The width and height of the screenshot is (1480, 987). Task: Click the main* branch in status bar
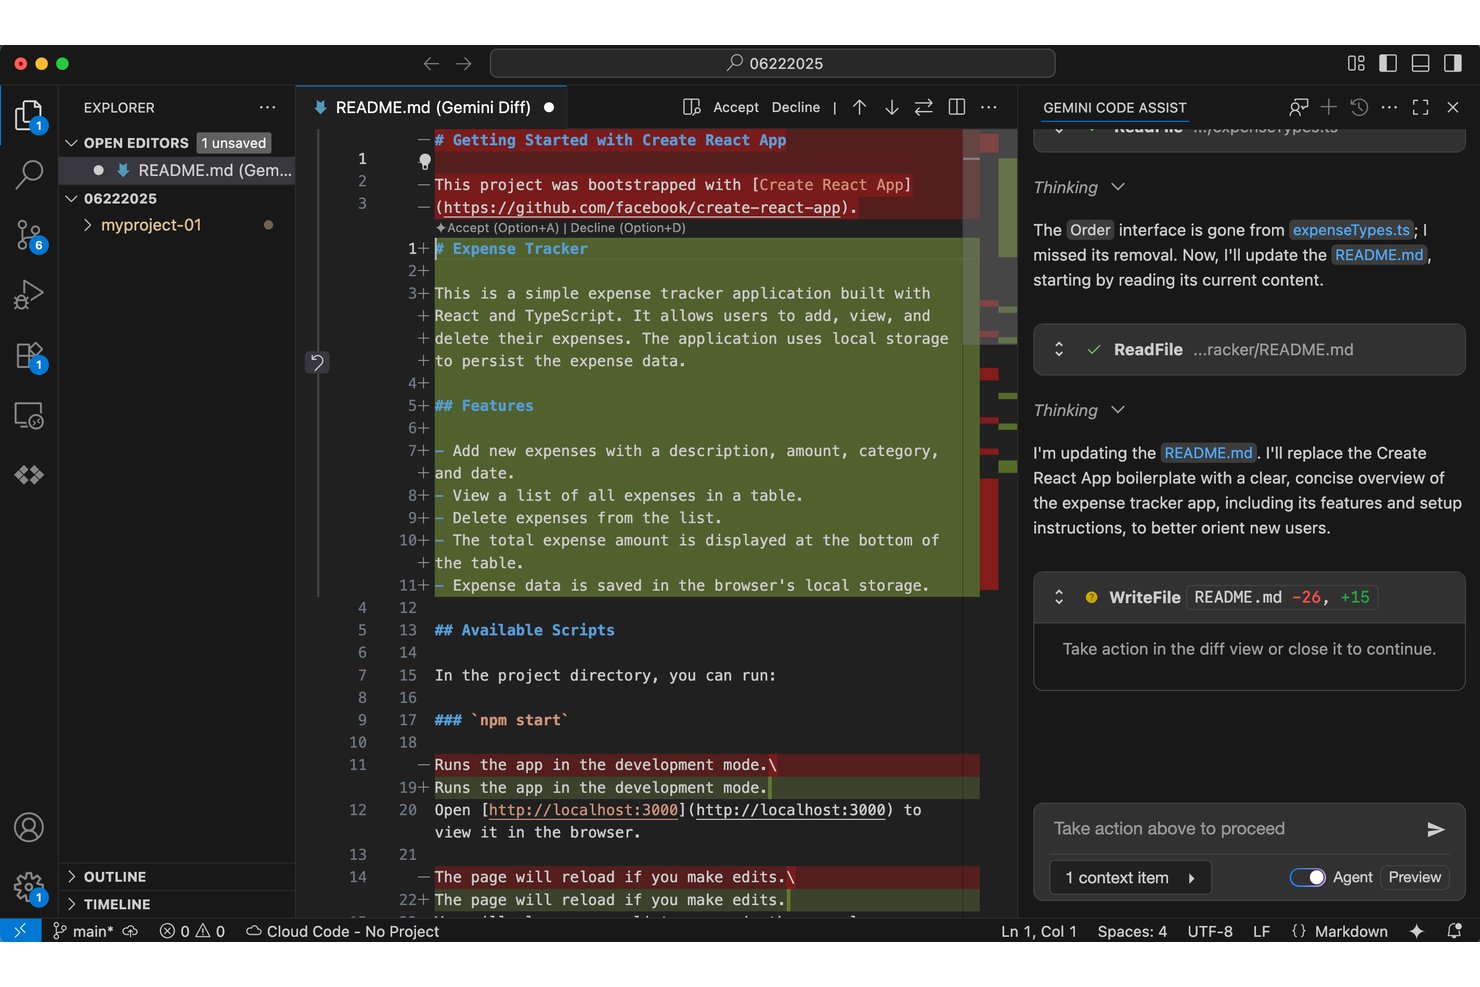click(84, 931)
